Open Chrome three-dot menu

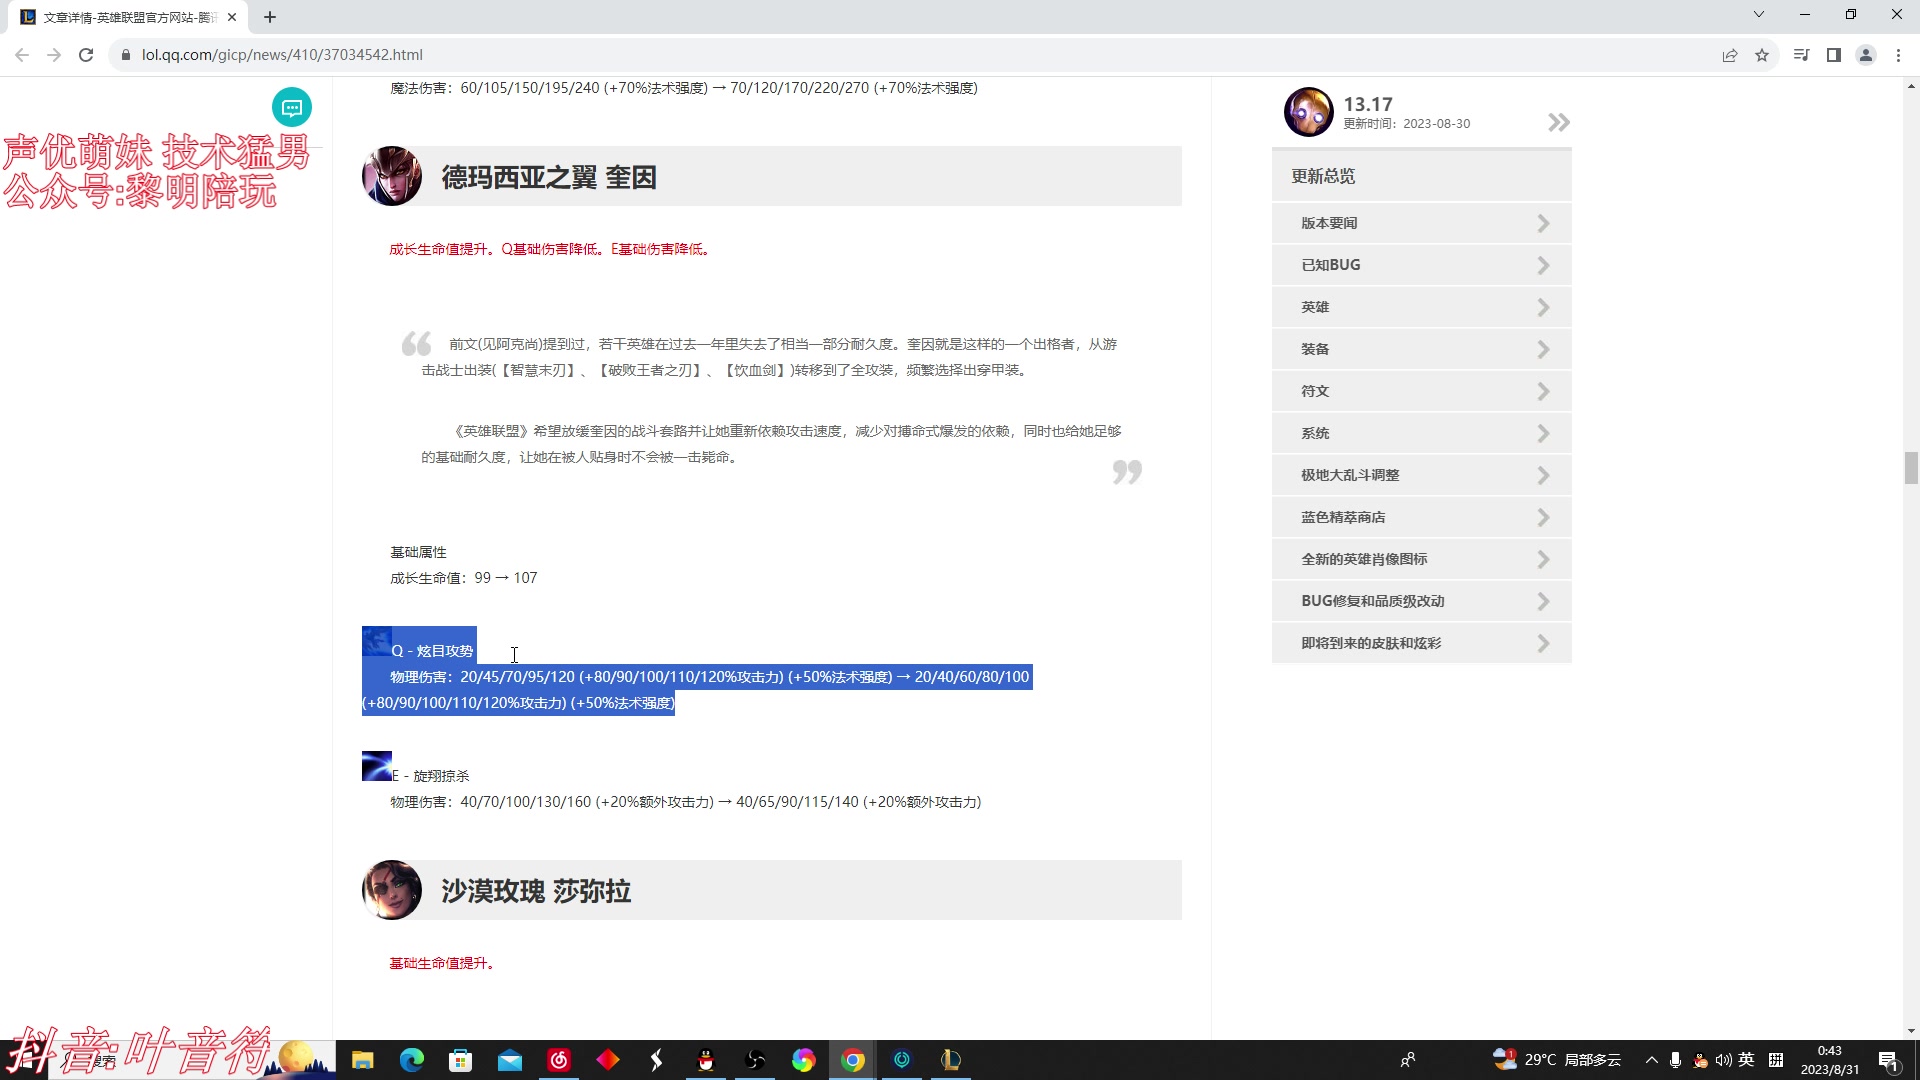tap(1898, 55)
